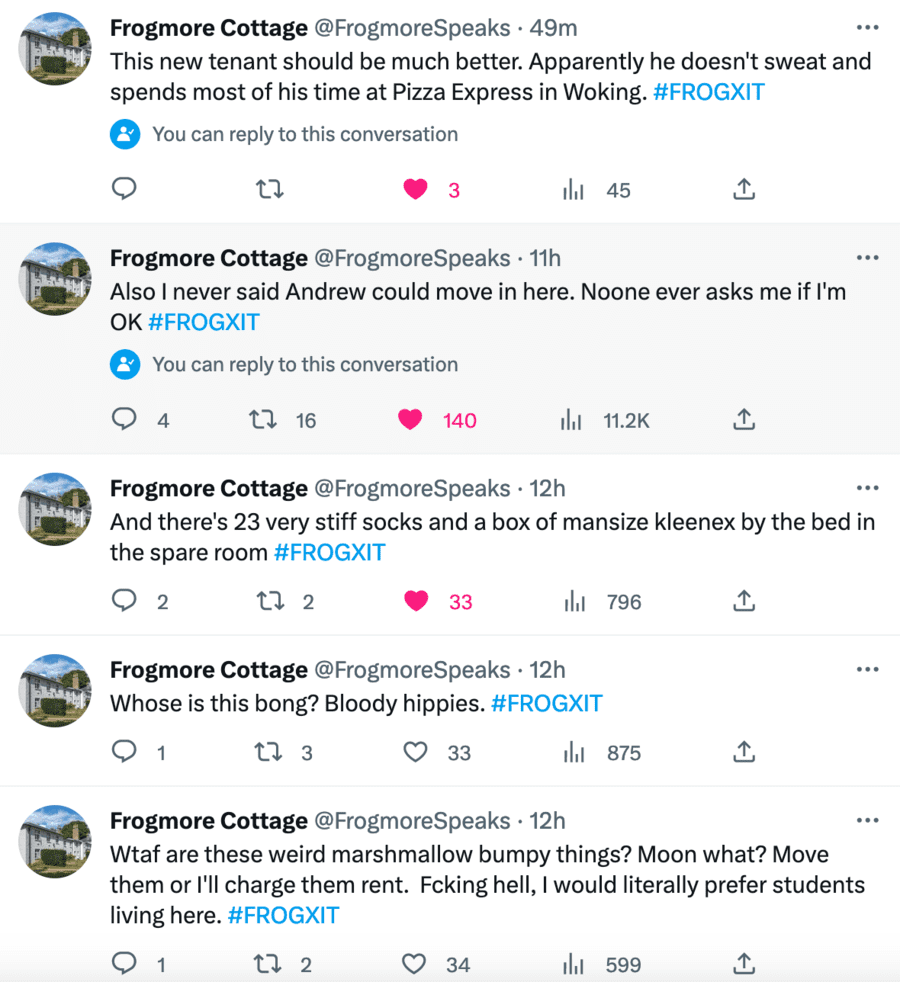This screenshot has width=900, height=982.
Task: Unlike the Pizza Express tweet with 3 likes
Action: [416, 190]
